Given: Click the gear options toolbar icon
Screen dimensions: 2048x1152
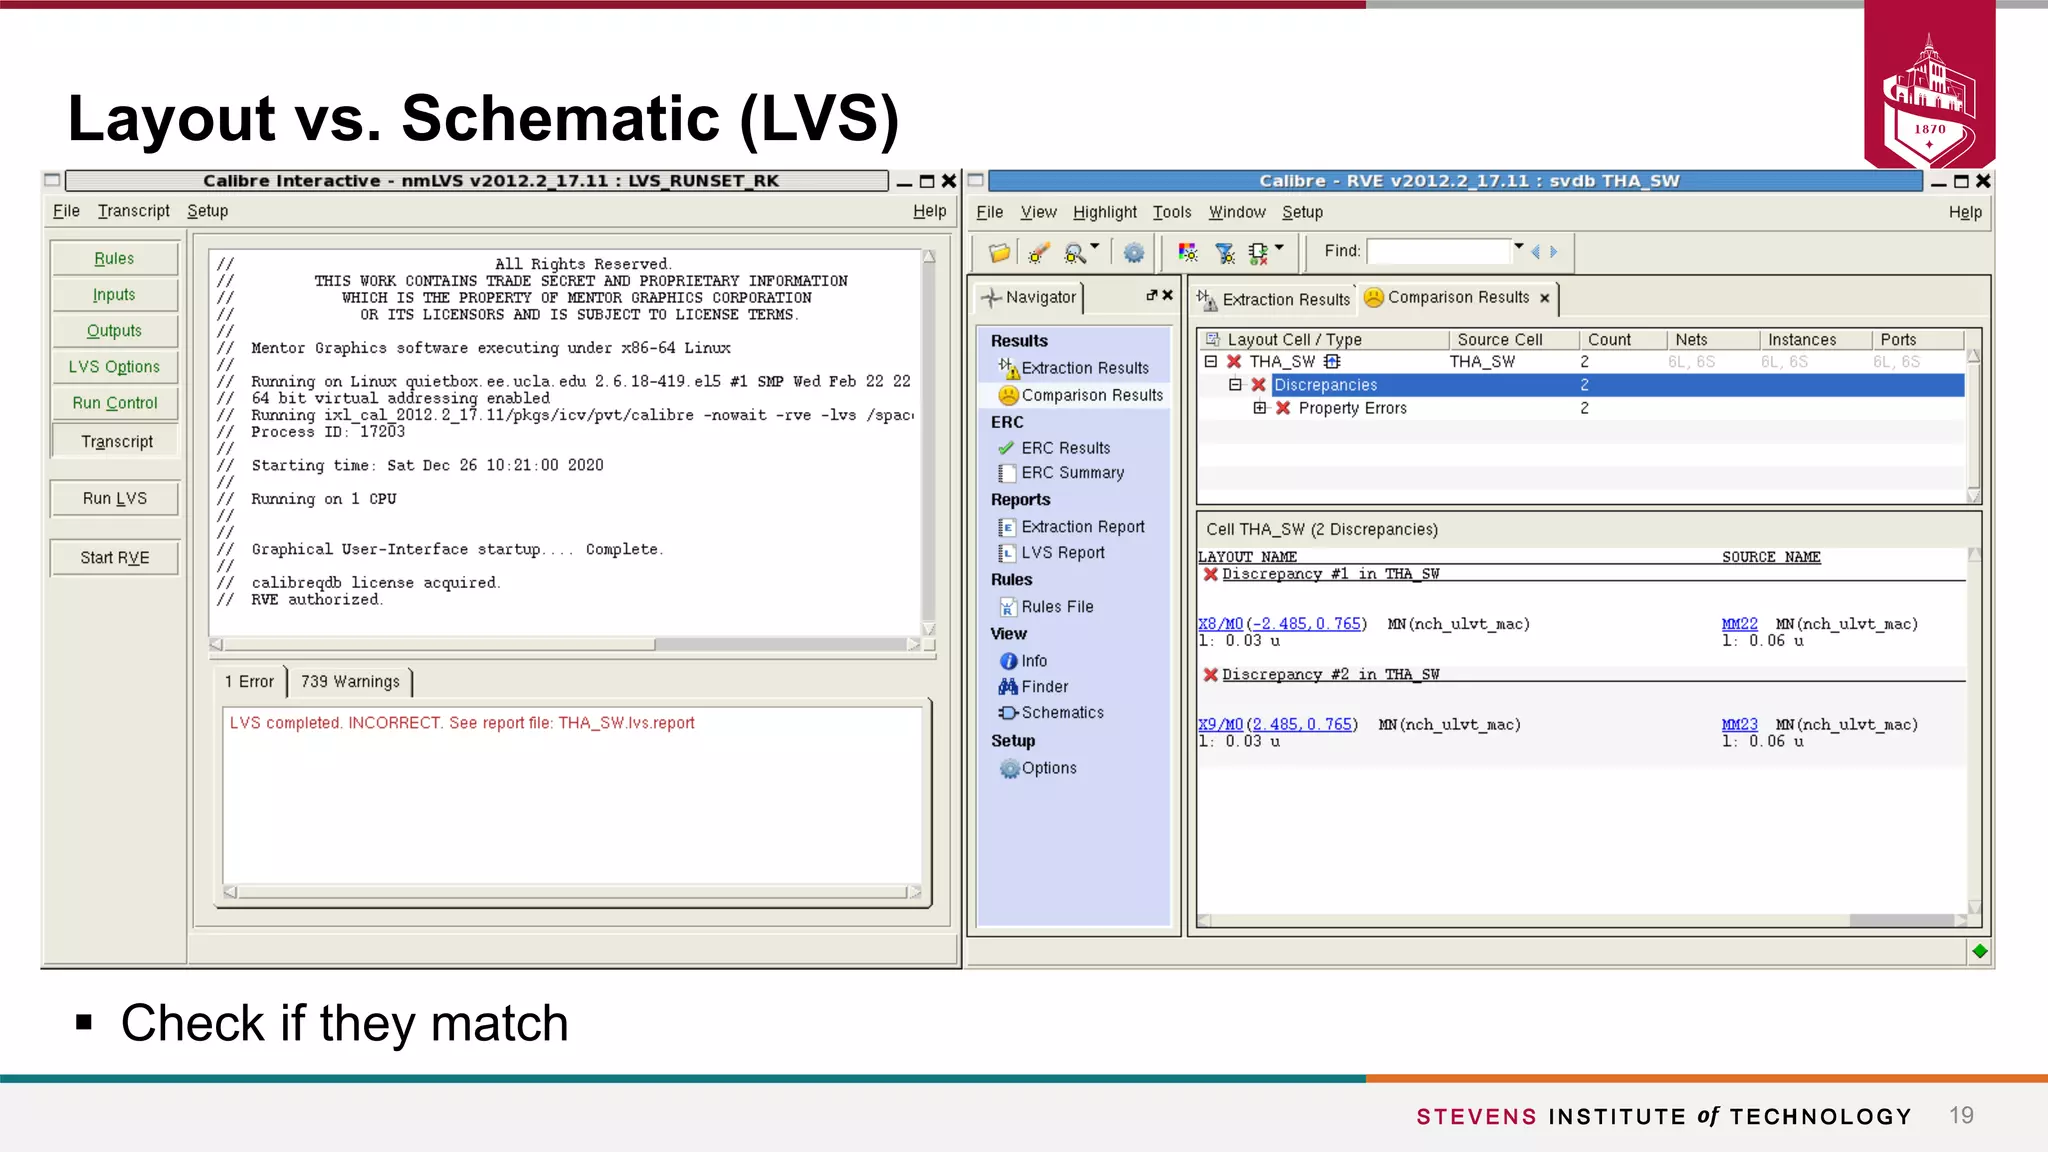Looking at the screenshot, I should [1133, 252].
